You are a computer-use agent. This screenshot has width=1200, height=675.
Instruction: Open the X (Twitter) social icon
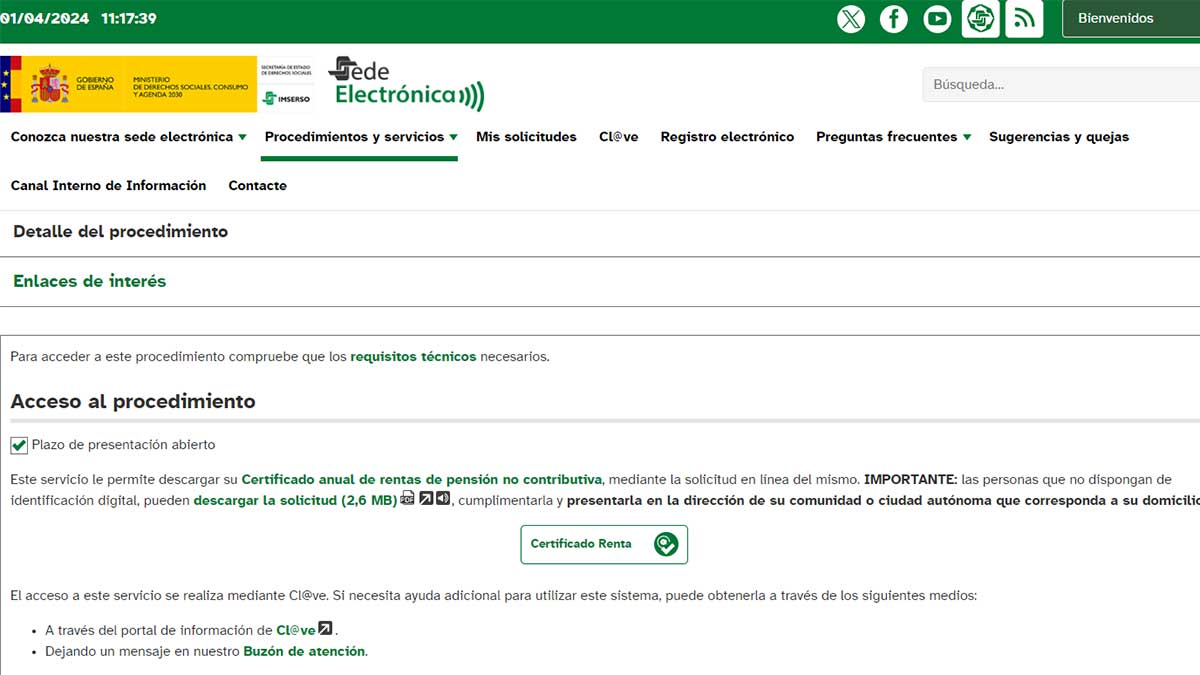click(851, 18)
